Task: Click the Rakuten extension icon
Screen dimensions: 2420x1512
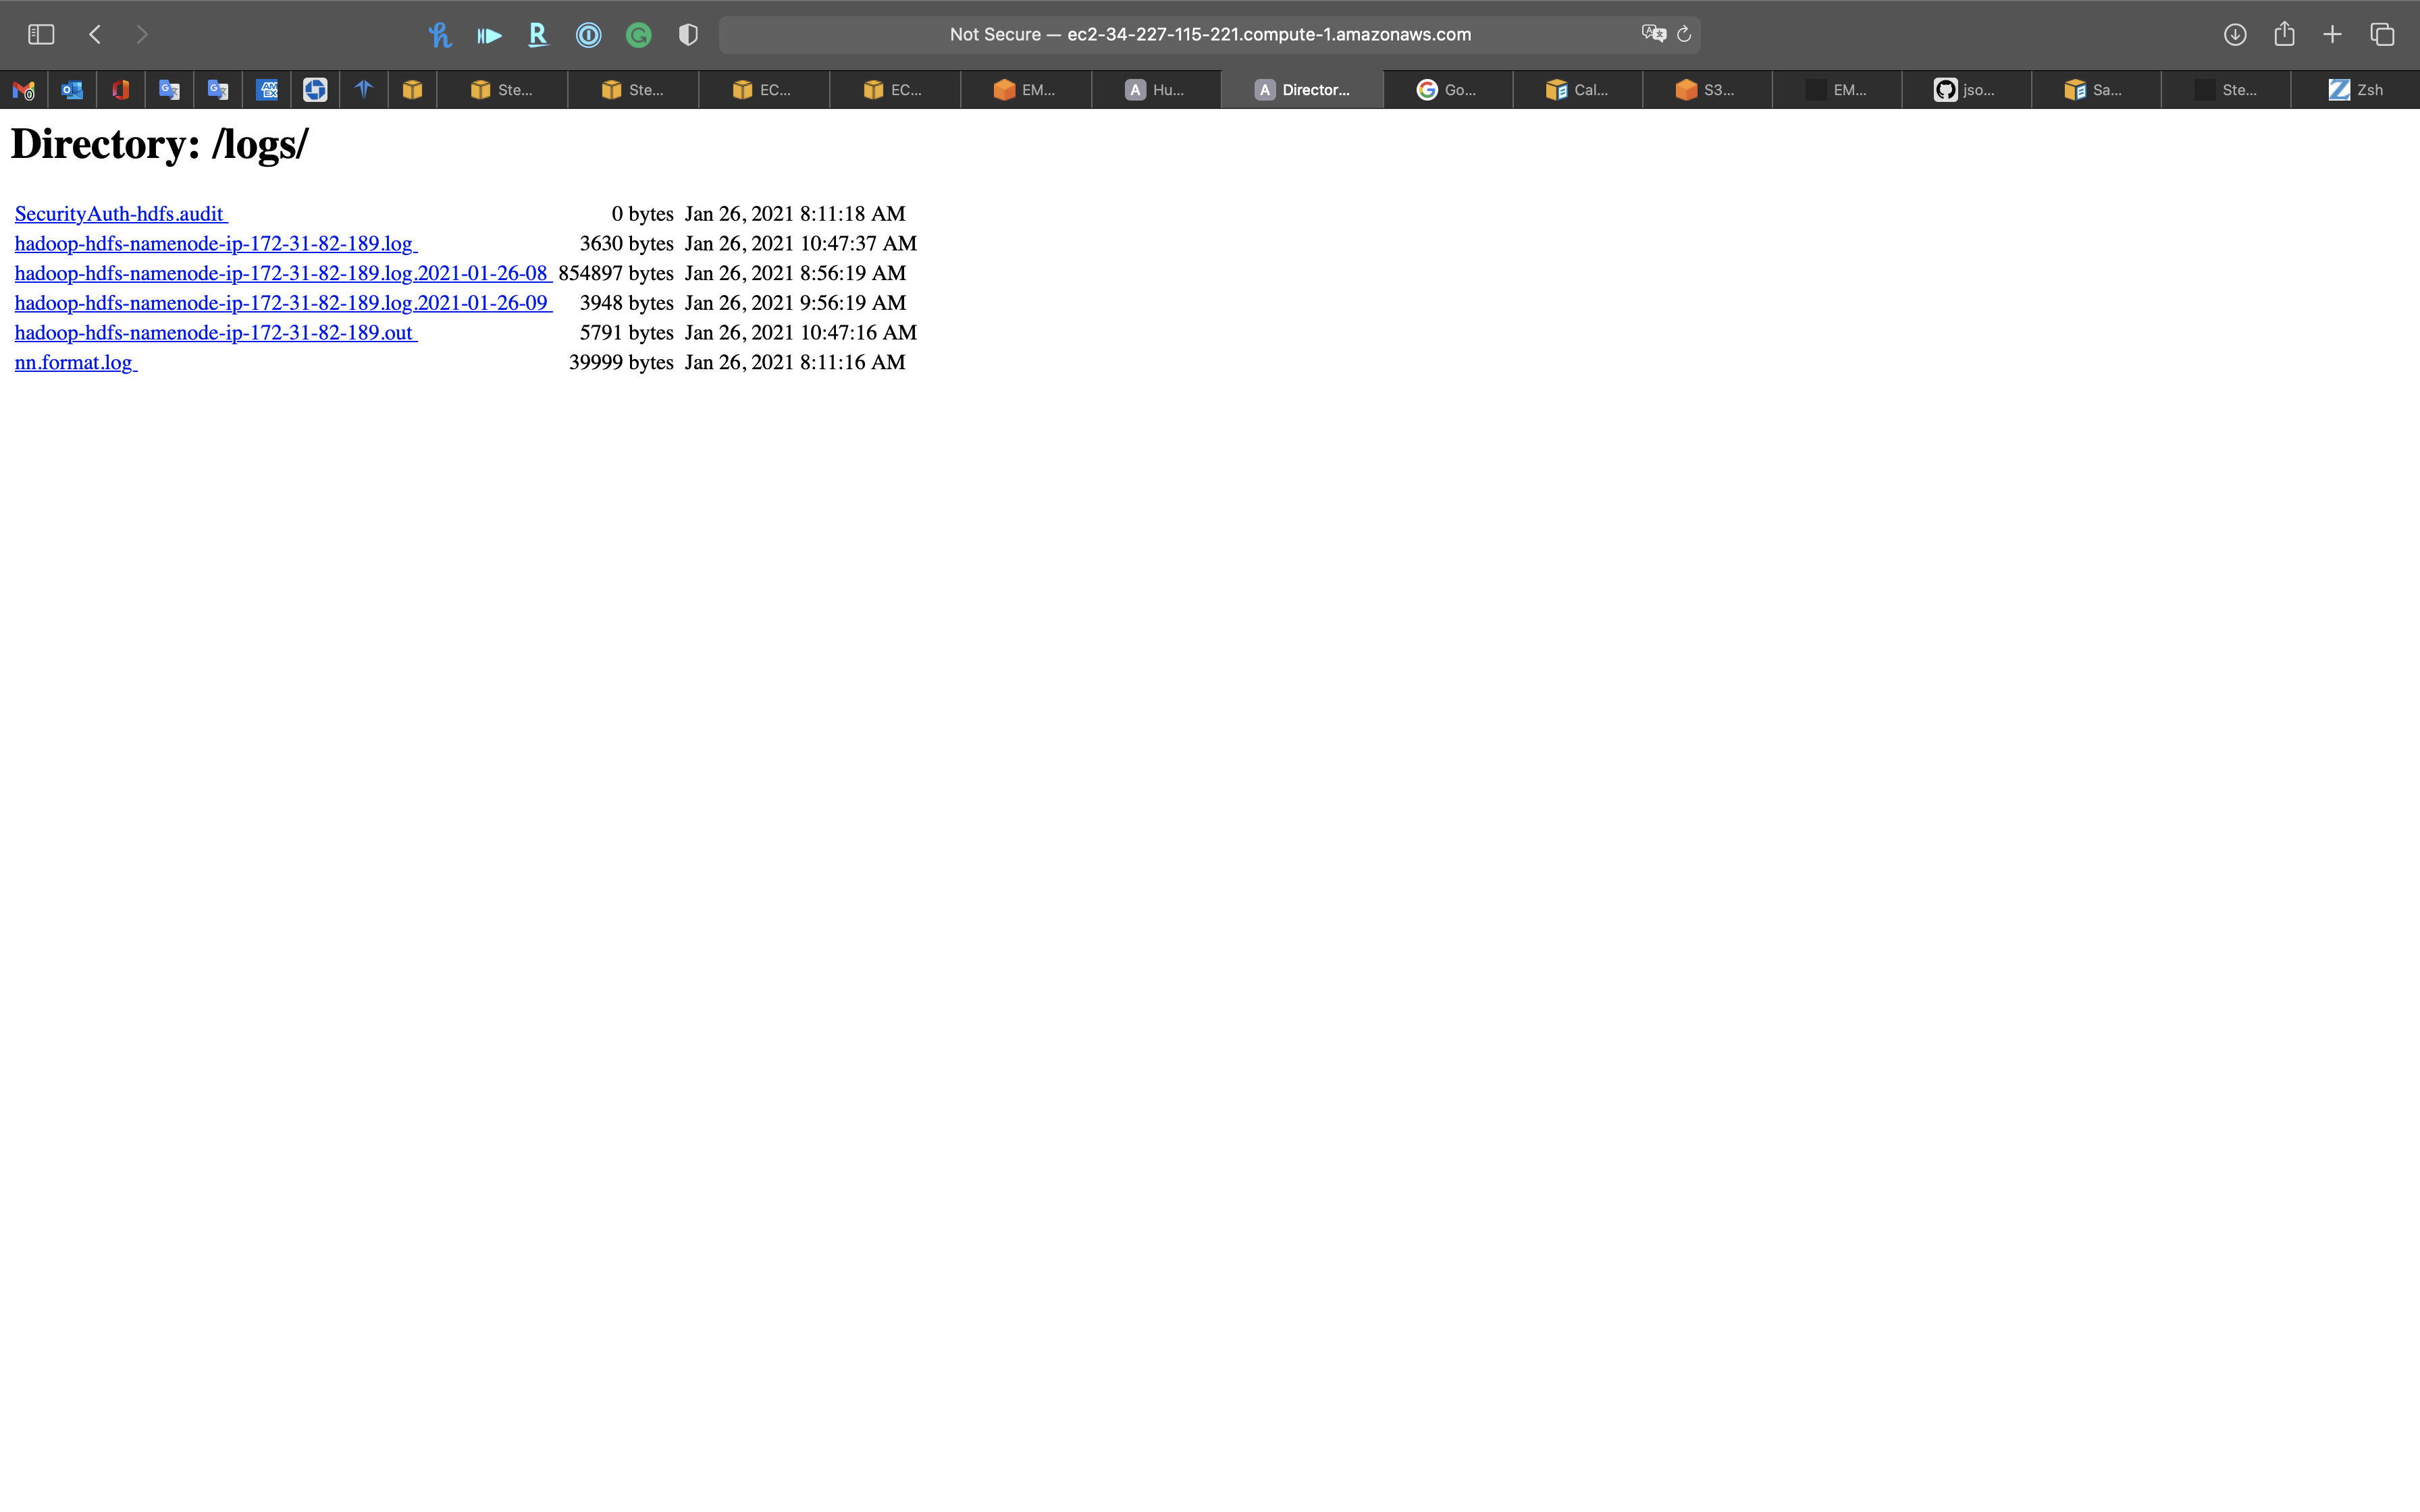Action: tap(538, 35)
